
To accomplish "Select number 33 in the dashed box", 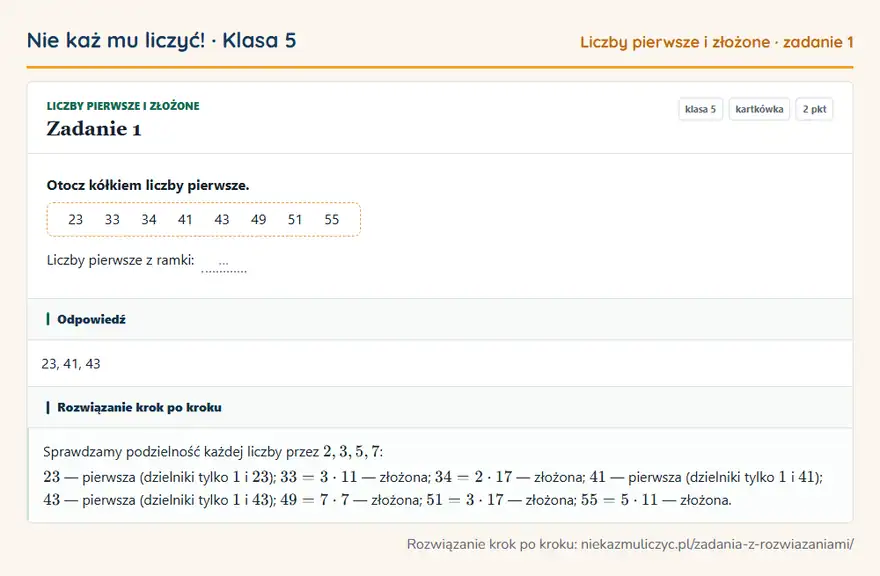I will click(112, 220).
